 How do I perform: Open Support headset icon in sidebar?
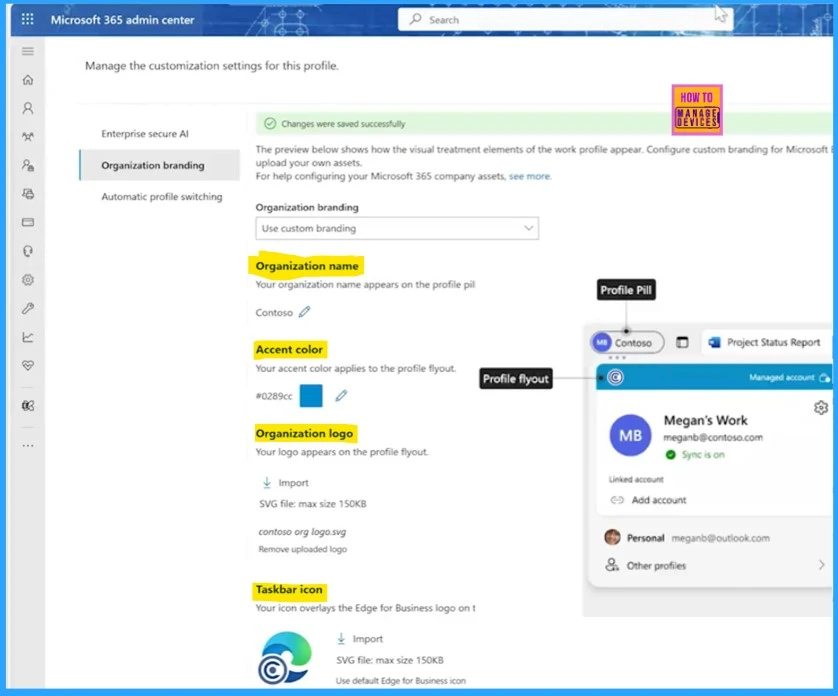[28, 251]
